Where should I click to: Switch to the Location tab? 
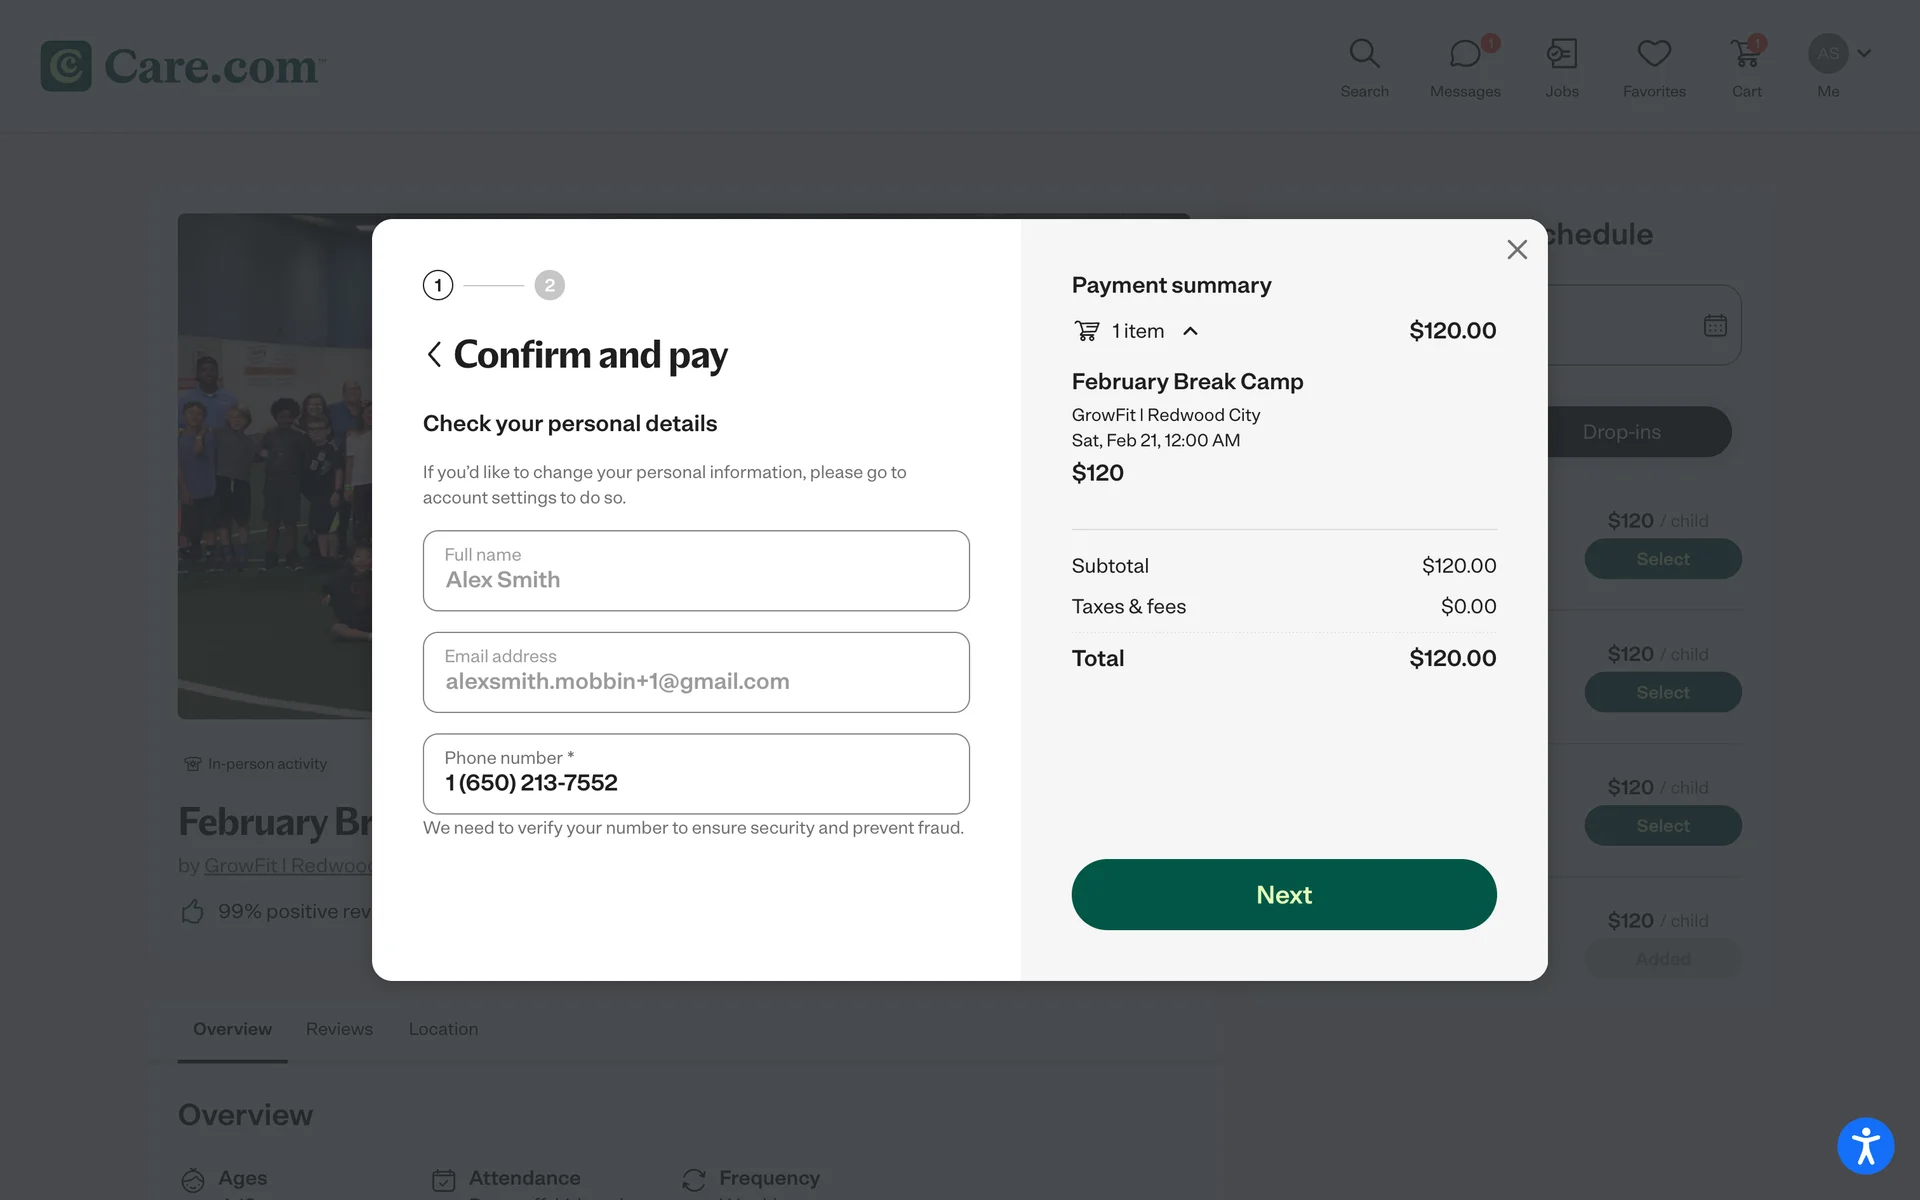(x=443, y=1029)
